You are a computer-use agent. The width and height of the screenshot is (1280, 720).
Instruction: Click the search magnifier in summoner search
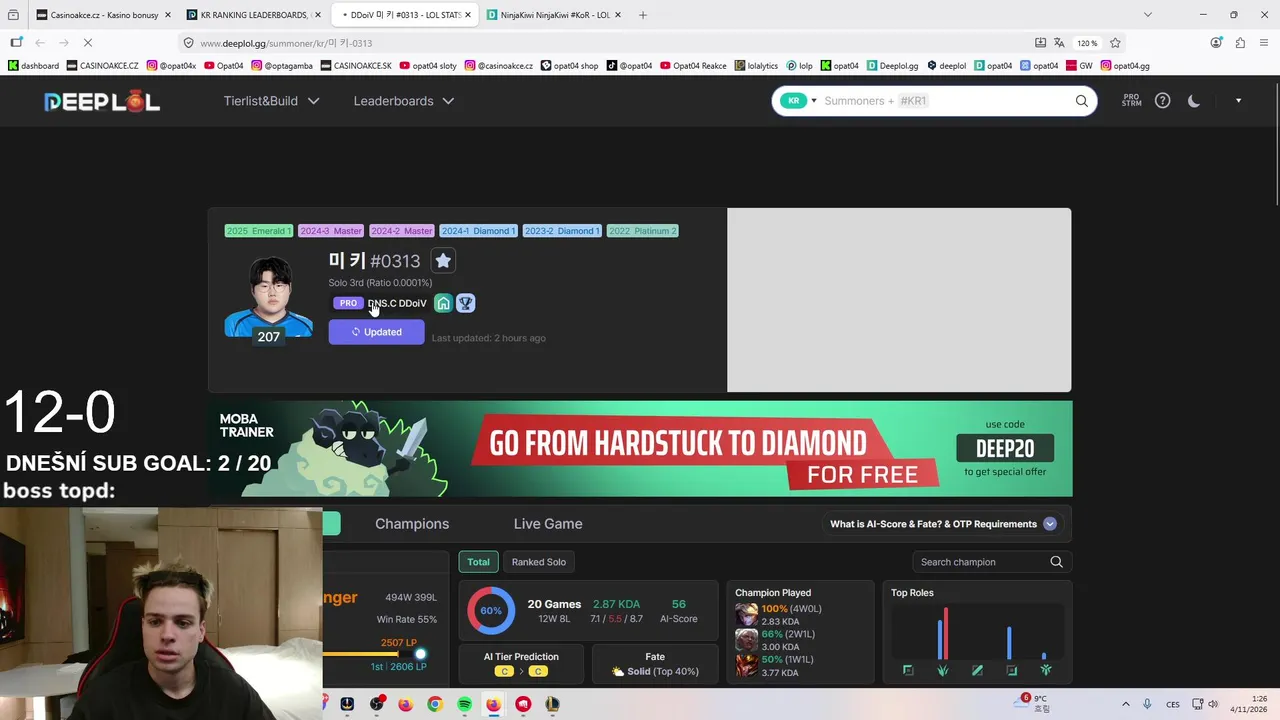tap(1081, 101)
